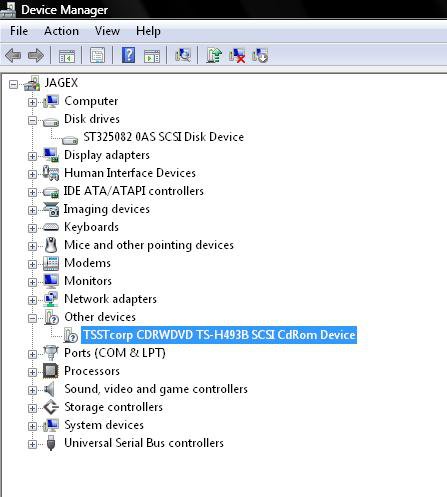Open the Properties toolbar icon
This screenshot has width=447, height=497.
click(x=97, y=55)
